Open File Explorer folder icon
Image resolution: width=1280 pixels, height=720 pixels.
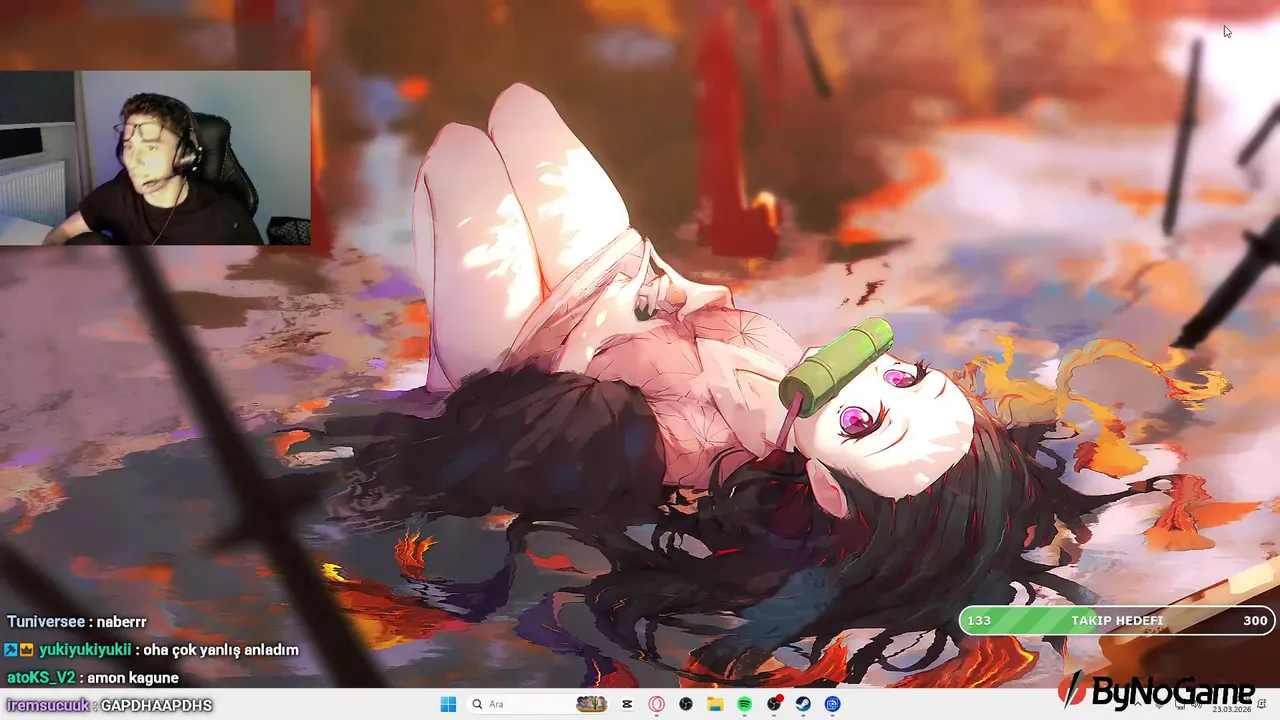click(x=715, y=704)
